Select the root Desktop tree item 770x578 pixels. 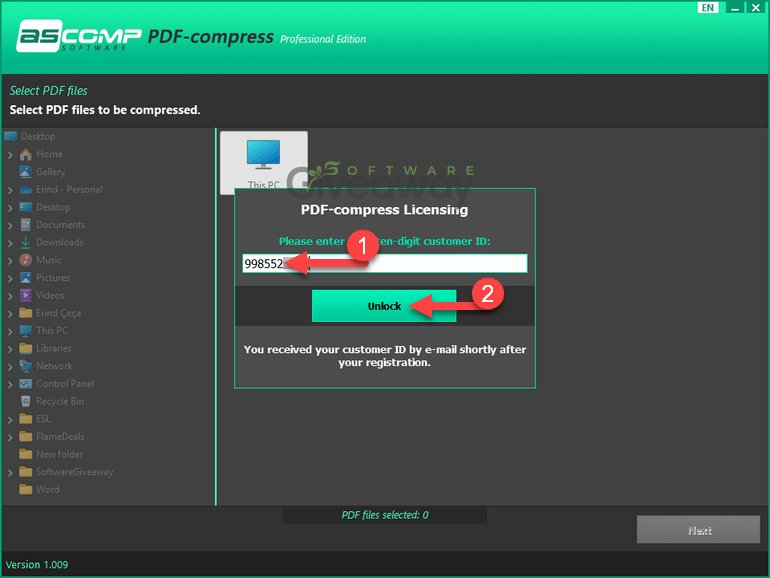(x=38, y=137)
